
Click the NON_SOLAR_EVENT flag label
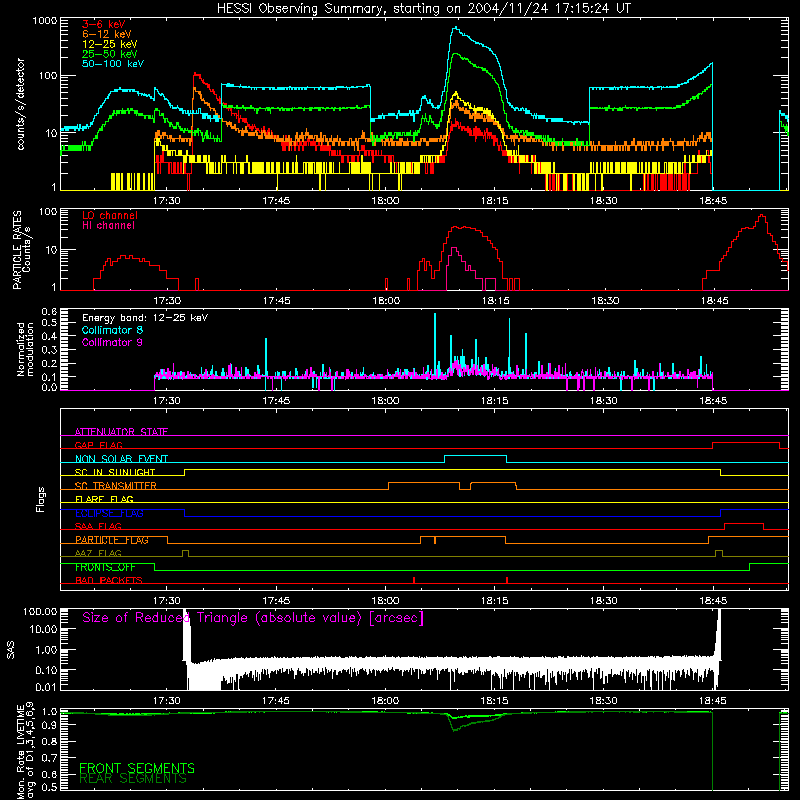click(121, 459)
